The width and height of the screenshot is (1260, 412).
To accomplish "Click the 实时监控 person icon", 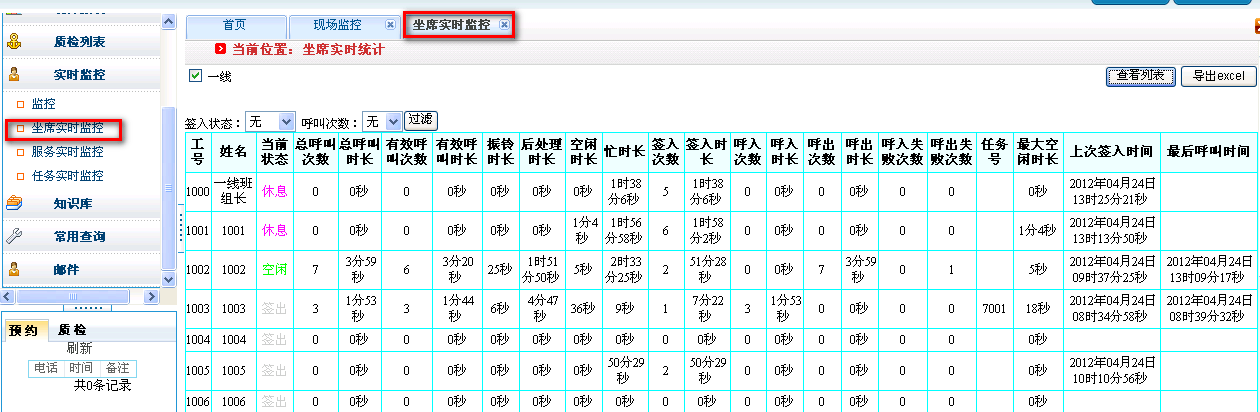I will click(x=14, y=74).
